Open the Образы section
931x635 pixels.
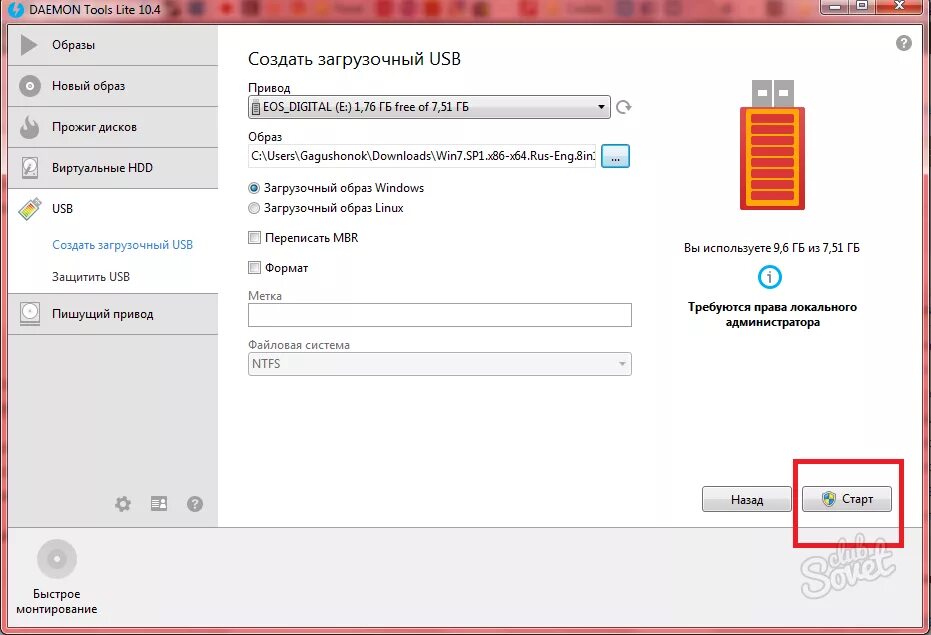click(113, 45)
